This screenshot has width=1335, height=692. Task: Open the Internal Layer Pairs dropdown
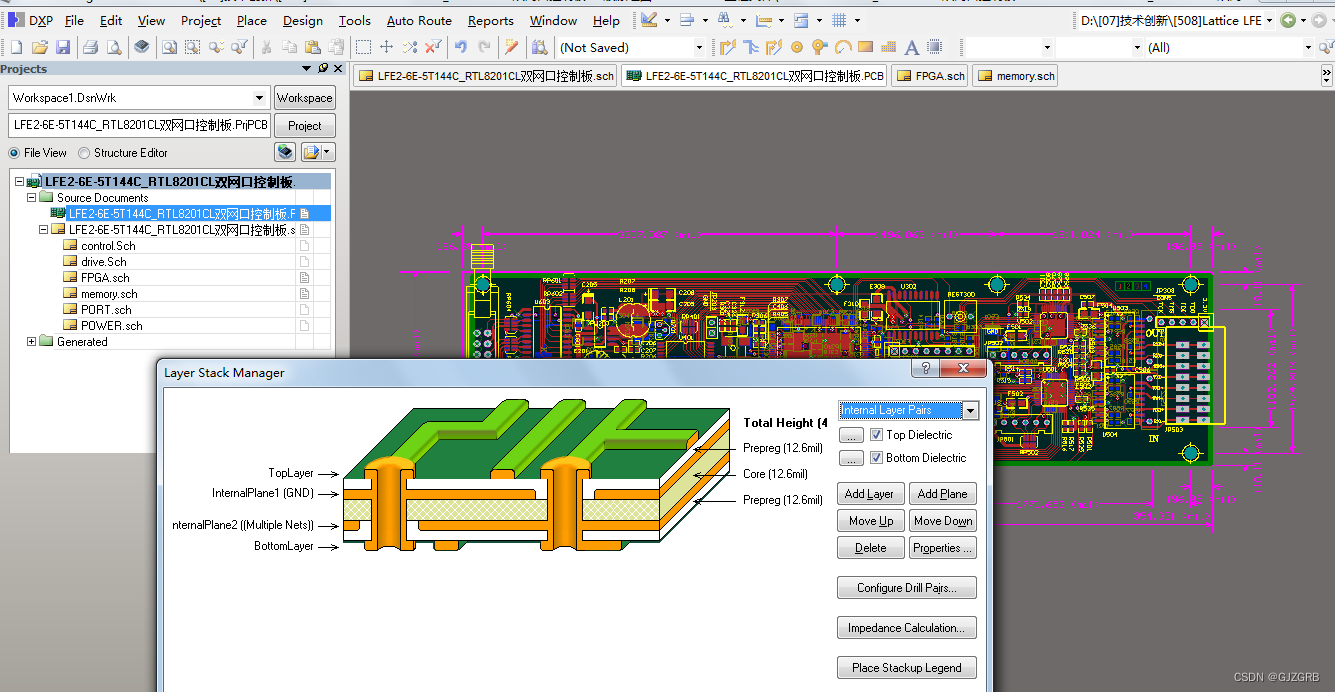pyautogui.click(x=969, y=409)
